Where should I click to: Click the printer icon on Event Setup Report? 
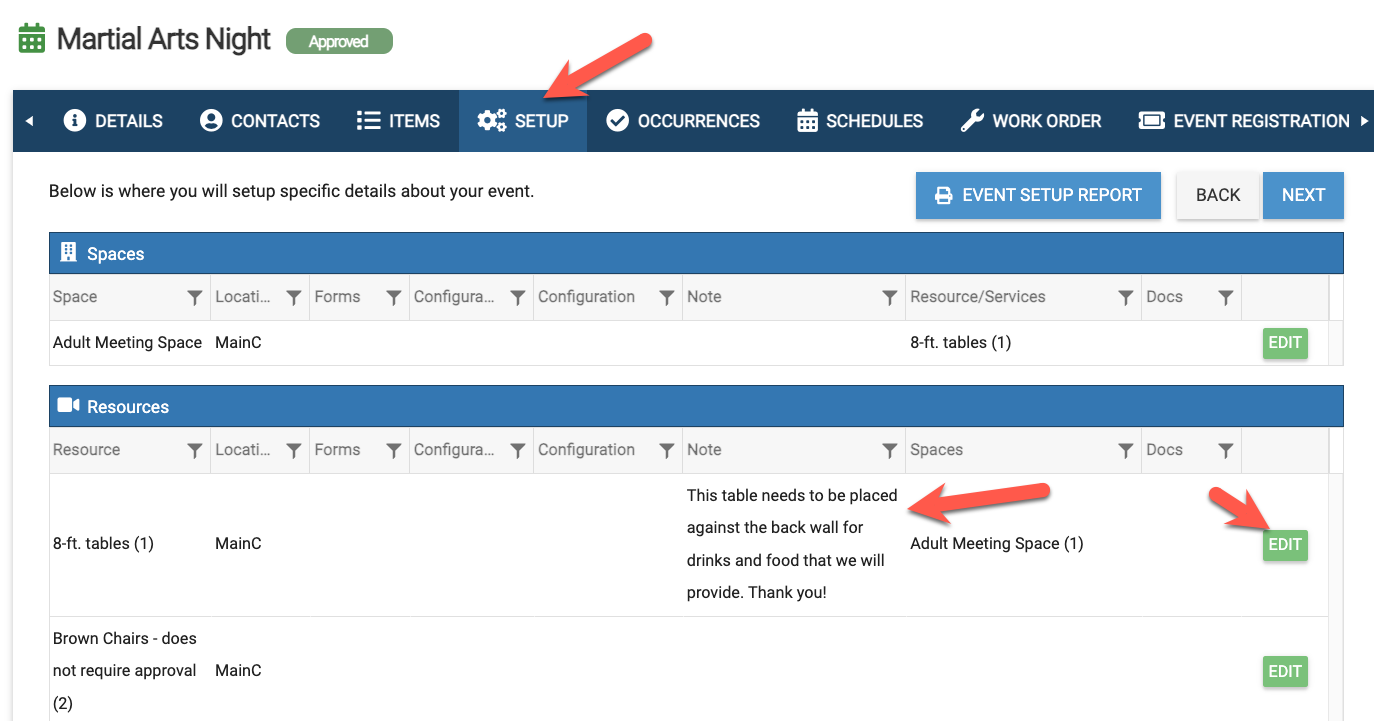pos(943,195)
